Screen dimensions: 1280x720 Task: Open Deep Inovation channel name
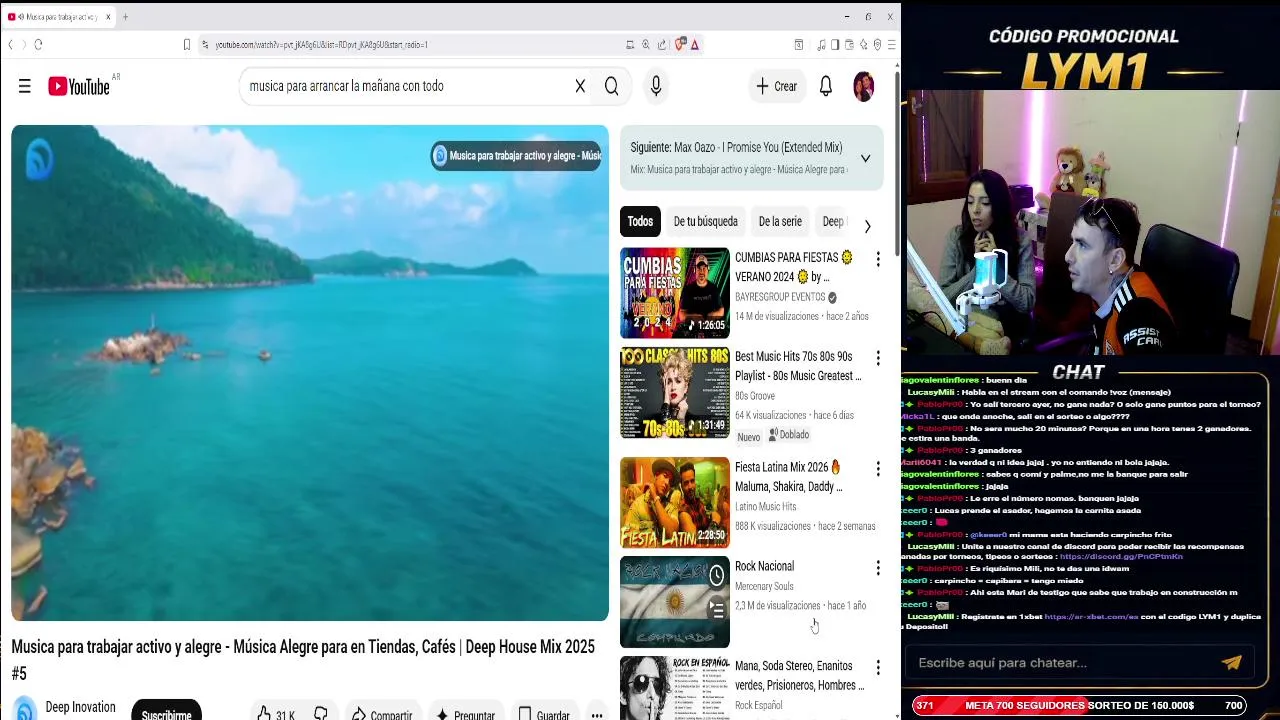[x=81, y=707]
